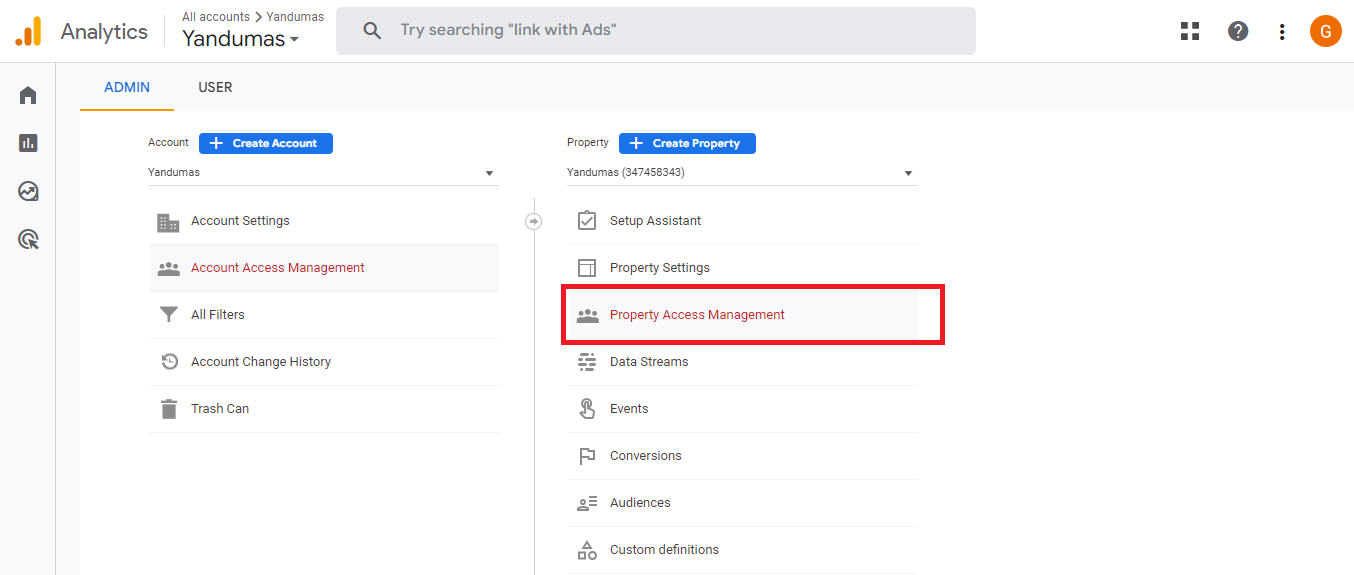The height and width of the screenshot is (575, 1354).
Task: Open Custom definitions
Action: [x=743, y=550]
